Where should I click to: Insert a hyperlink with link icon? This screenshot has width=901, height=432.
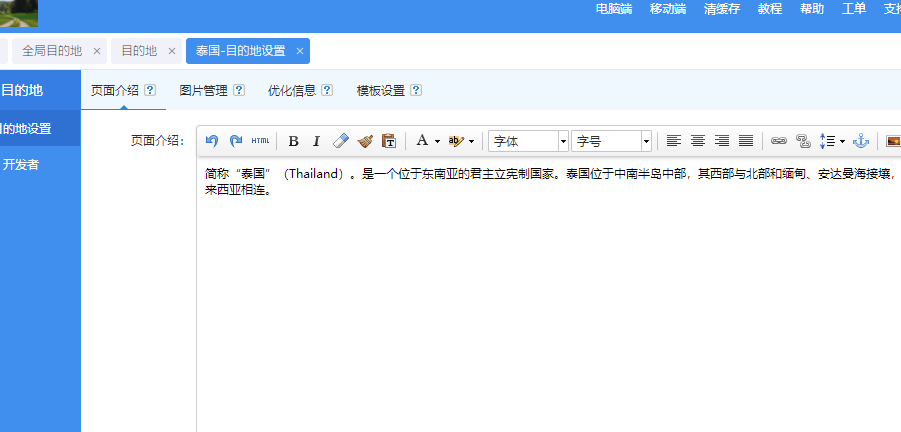(x=779, y=141)
